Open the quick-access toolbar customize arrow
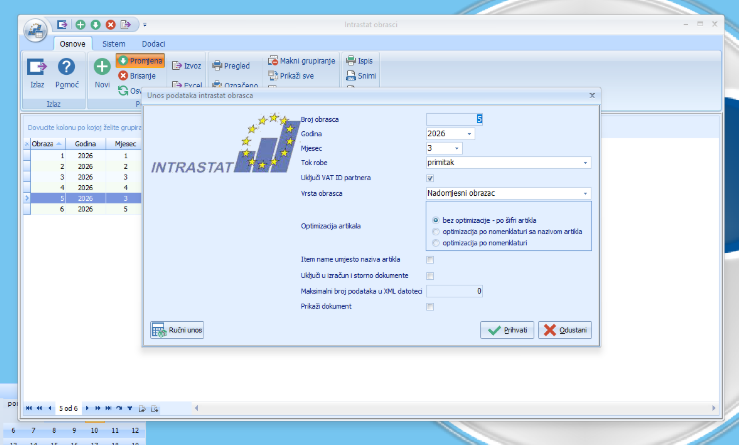Viewport: 739px width, 445px height. pos(145,25)
